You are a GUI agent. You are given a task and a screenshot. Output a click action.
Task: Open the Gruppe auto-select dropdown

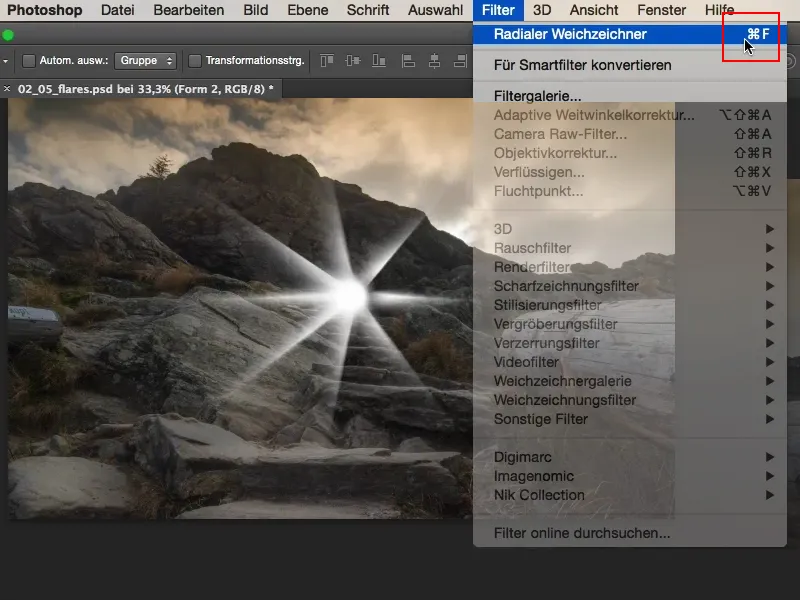145,61
